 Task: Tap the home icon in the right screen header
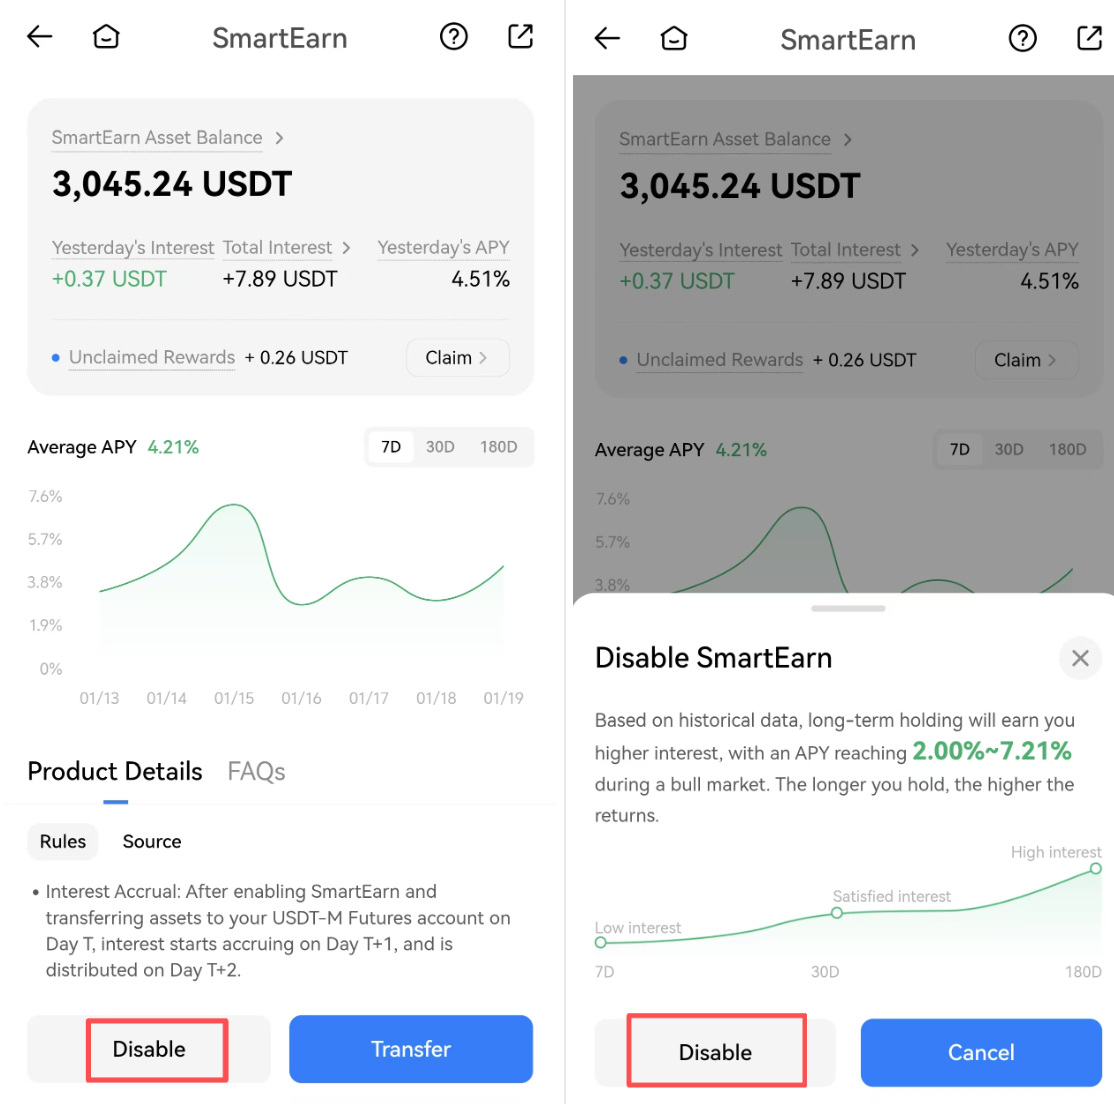pyautogui.click(x=674, y=39)
